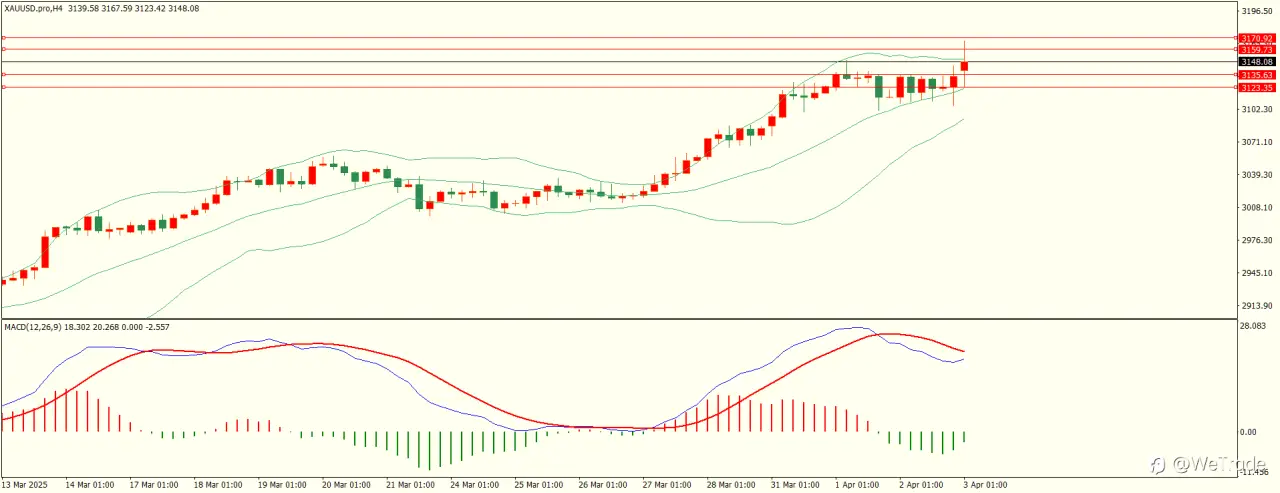Click the 26 Mar 01:00 time label
Screen dimensions: 1280x493
602,485
